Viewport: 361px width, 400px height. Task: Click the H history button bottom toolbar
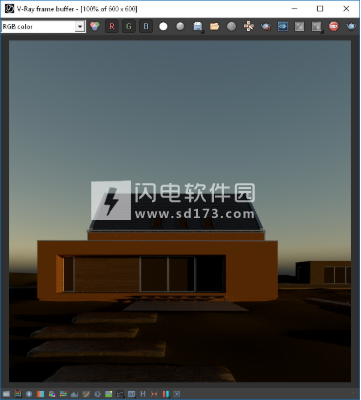[143, 394]
